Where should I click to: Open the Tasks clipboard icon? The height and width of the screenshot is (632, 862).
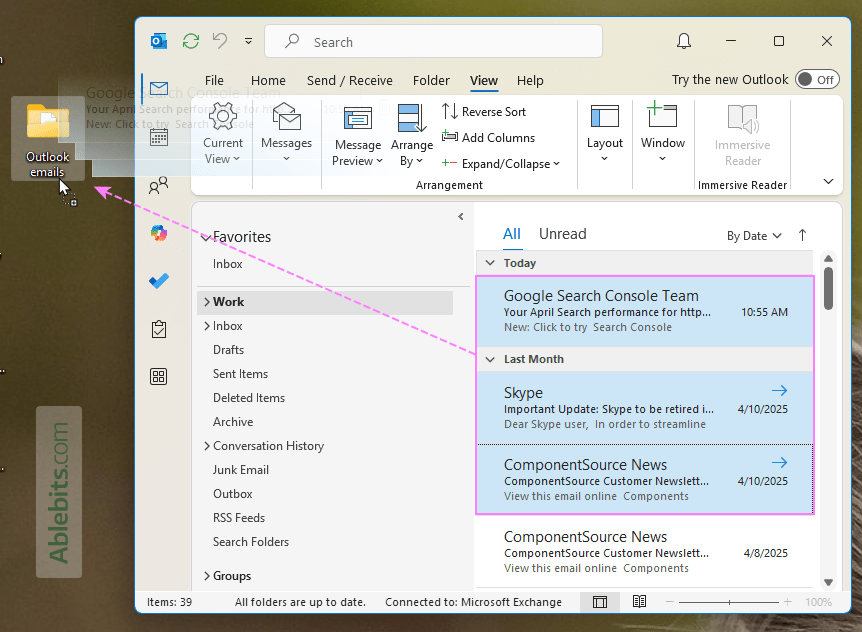point(159,329)
